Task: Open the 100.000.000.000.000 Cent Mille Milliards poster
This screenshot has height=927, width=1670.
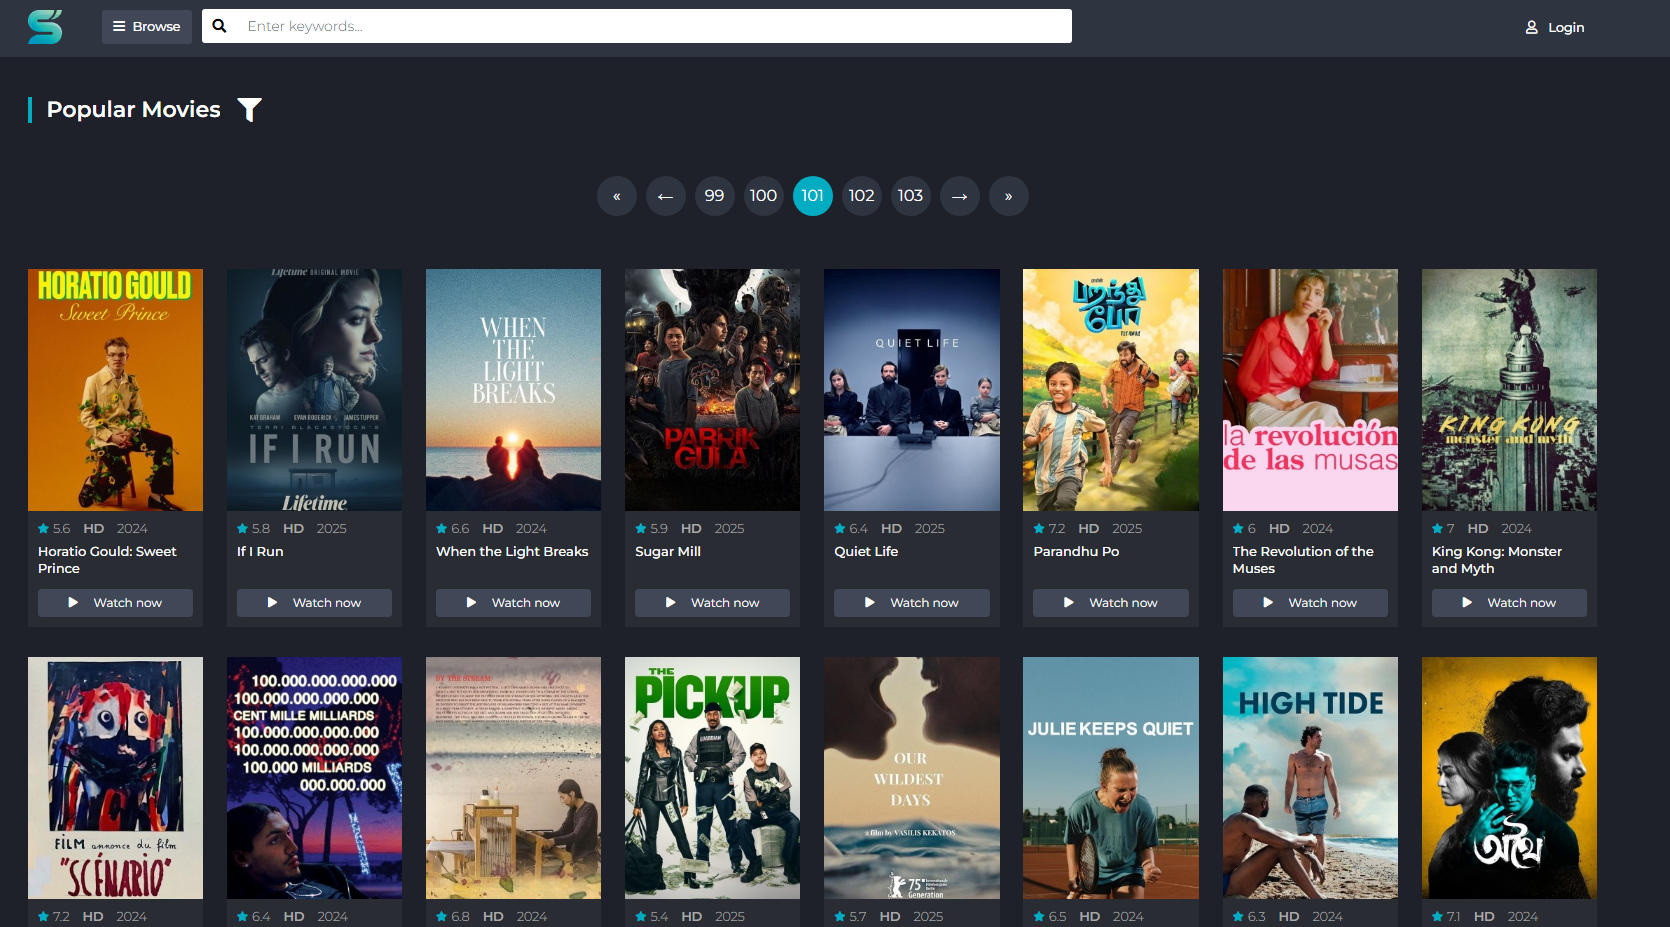Action: point(314,778)
